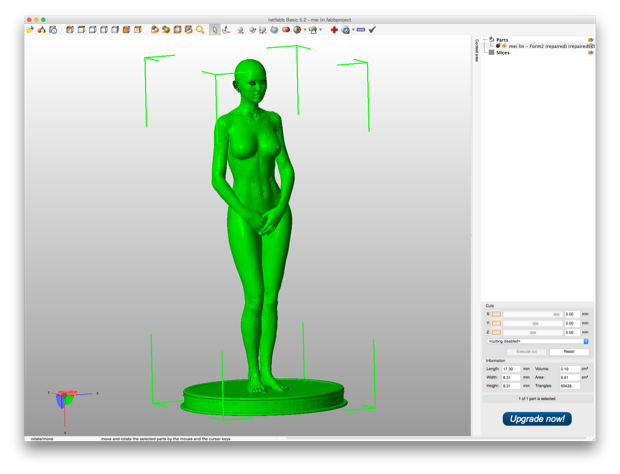Click the zoom-to-platform square icon
This screenshot has height=474, width=620.
click(x=178, y=30)
